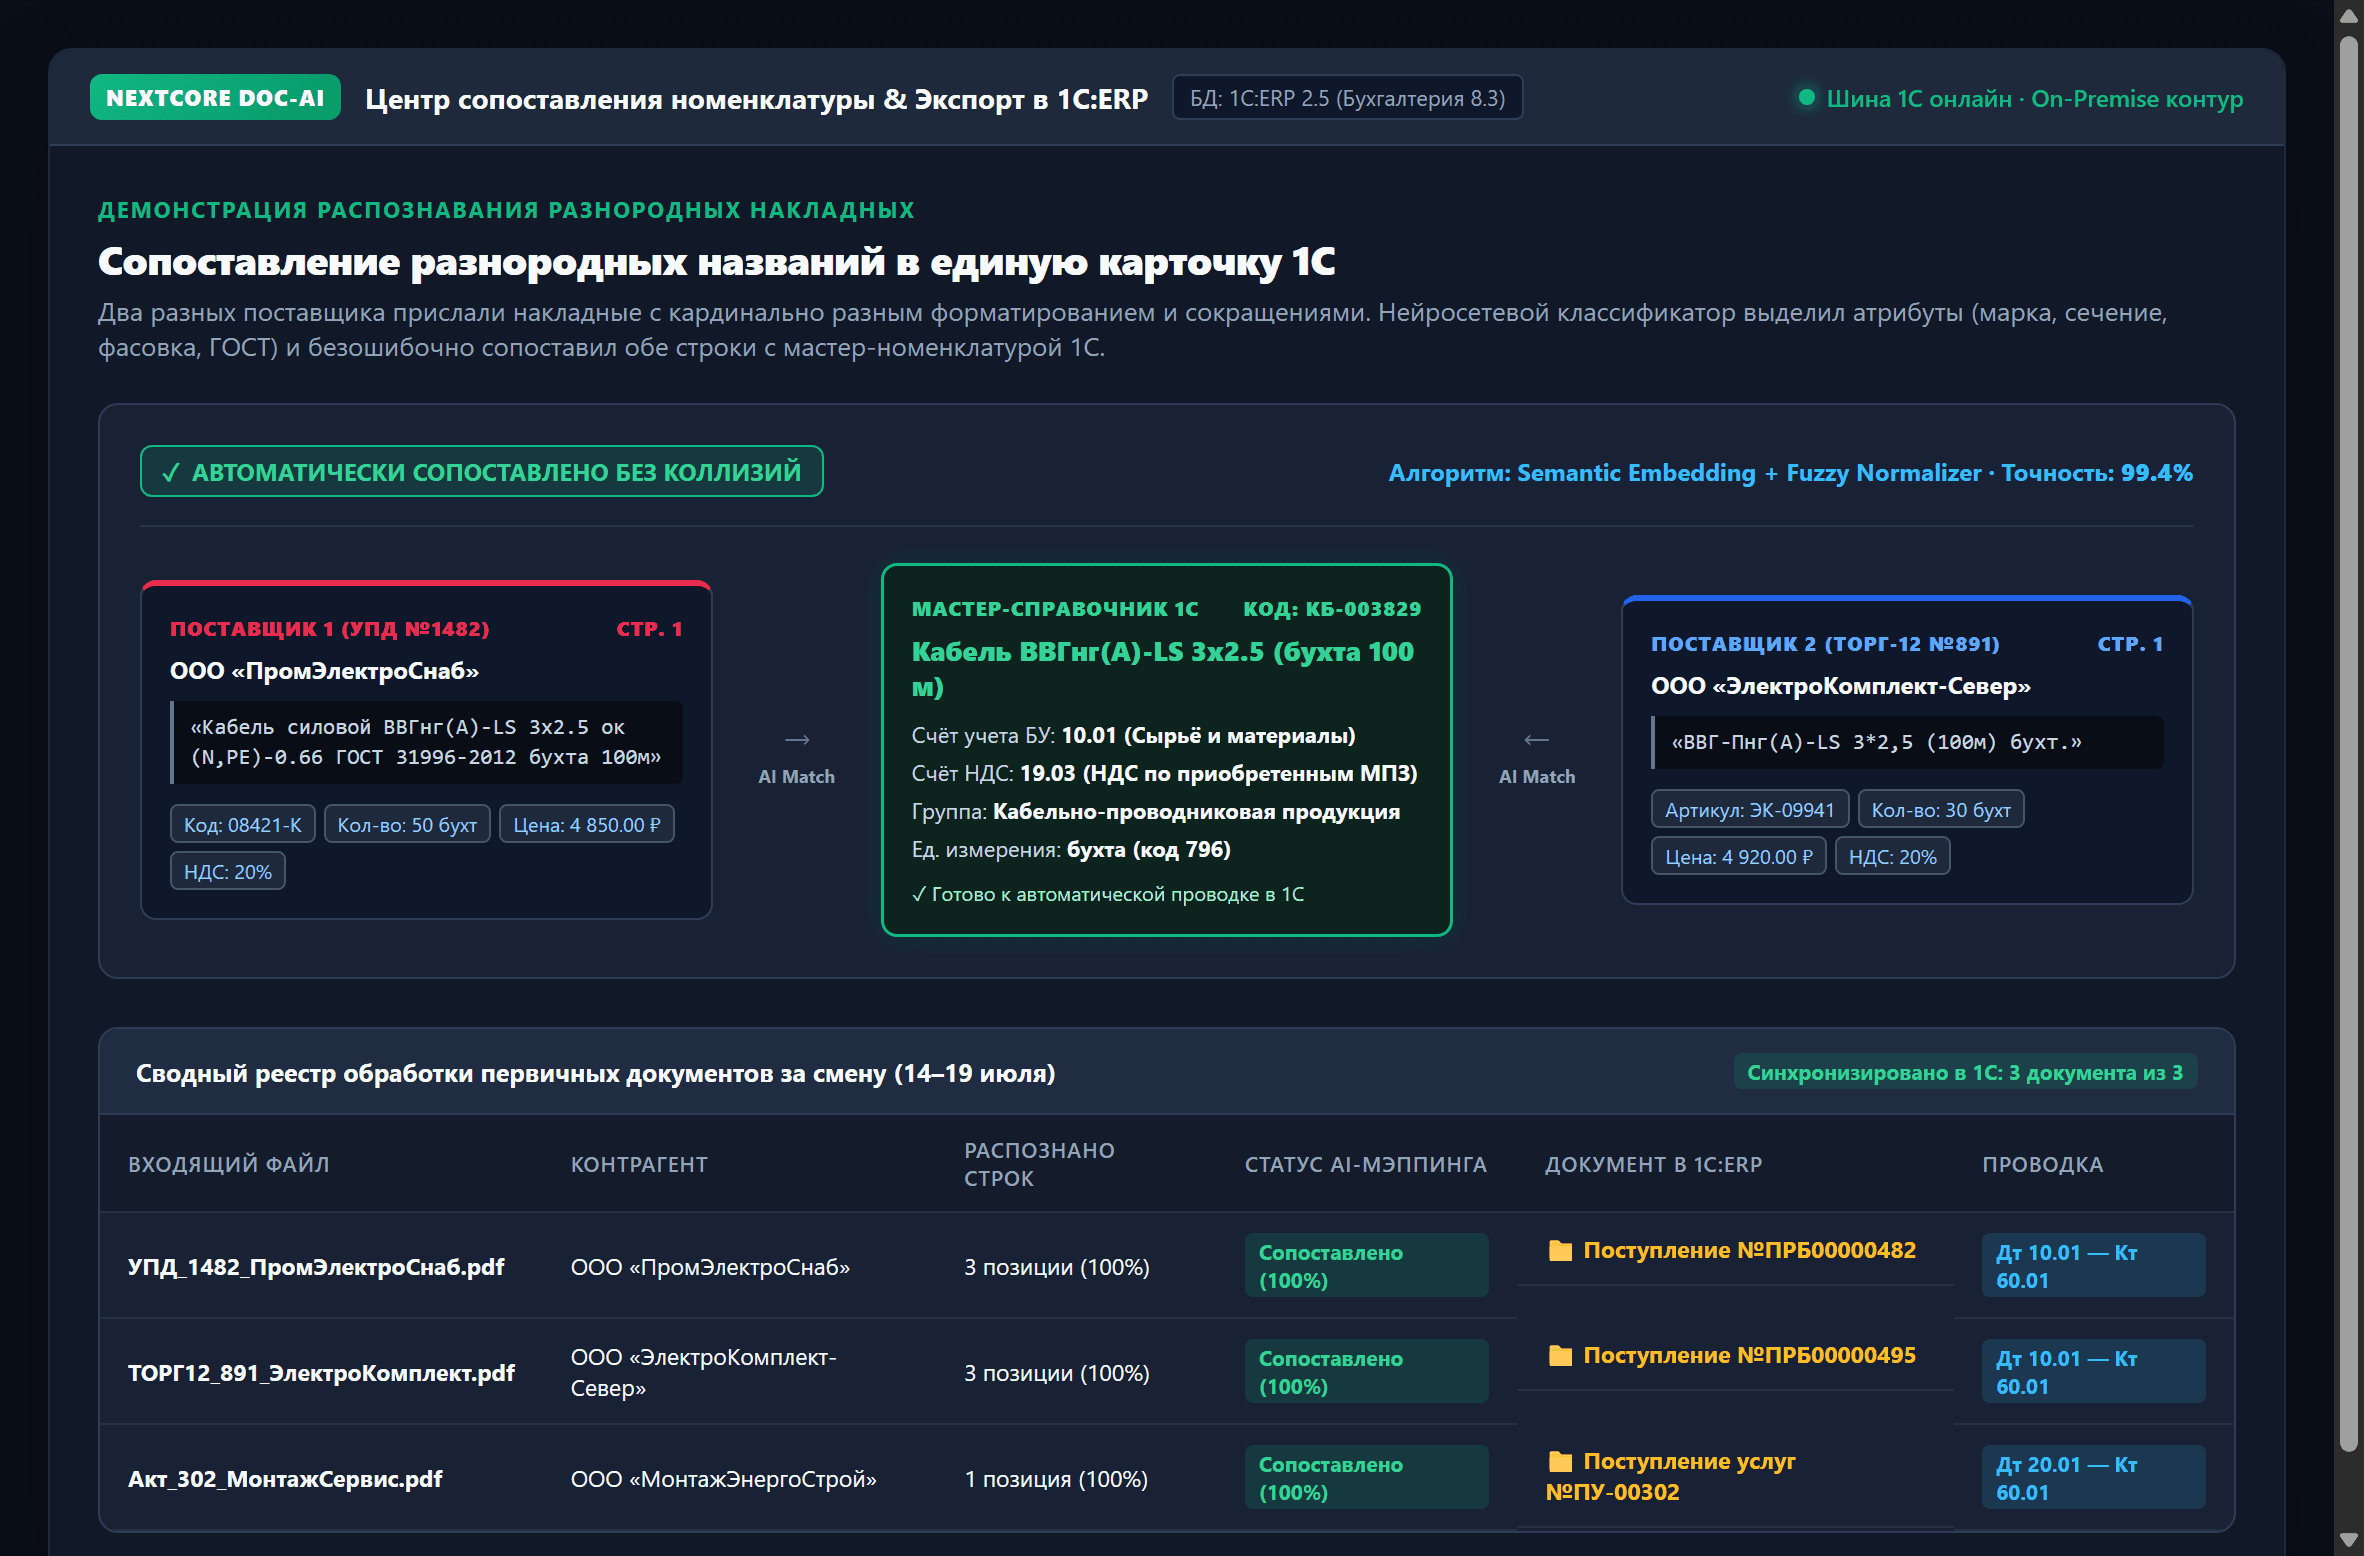Screen dimensions: 2364x1556
Task: Click the 'Дт 20.01 — Кт 60.01' posting badge
Action: pyautogui.click(x=2093, y=1478)
